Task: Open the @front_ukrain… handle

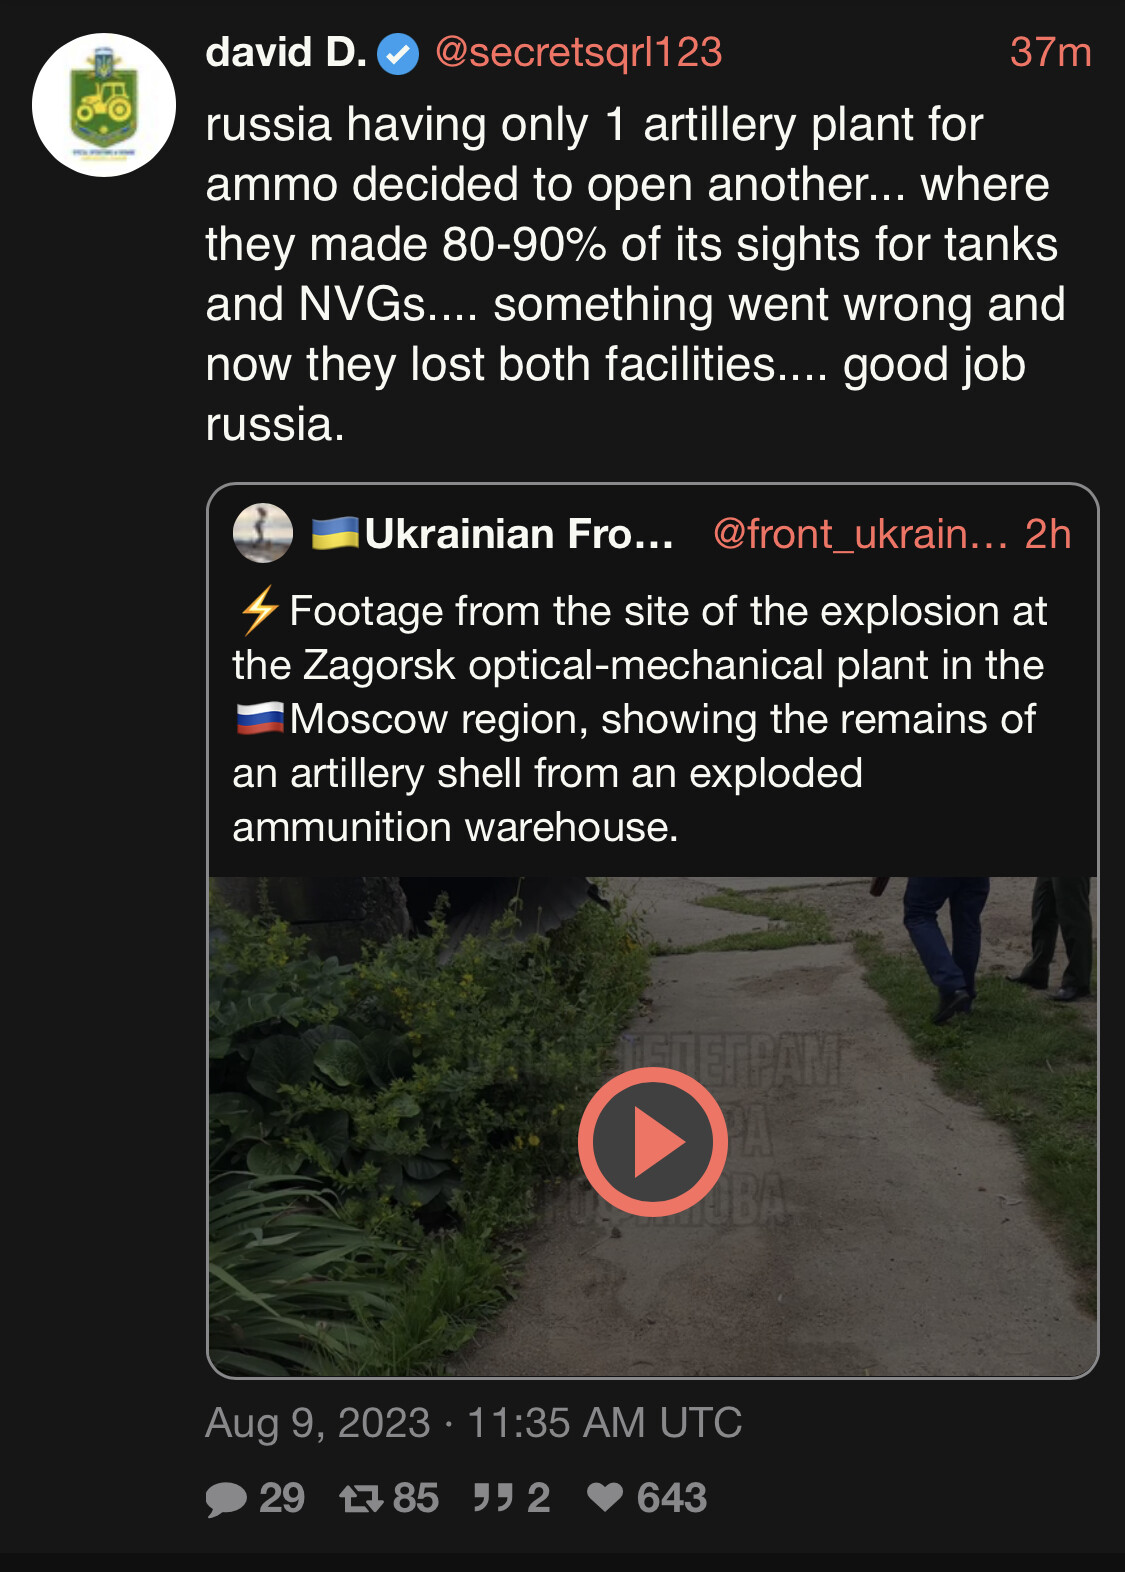Action: (860, 534)
